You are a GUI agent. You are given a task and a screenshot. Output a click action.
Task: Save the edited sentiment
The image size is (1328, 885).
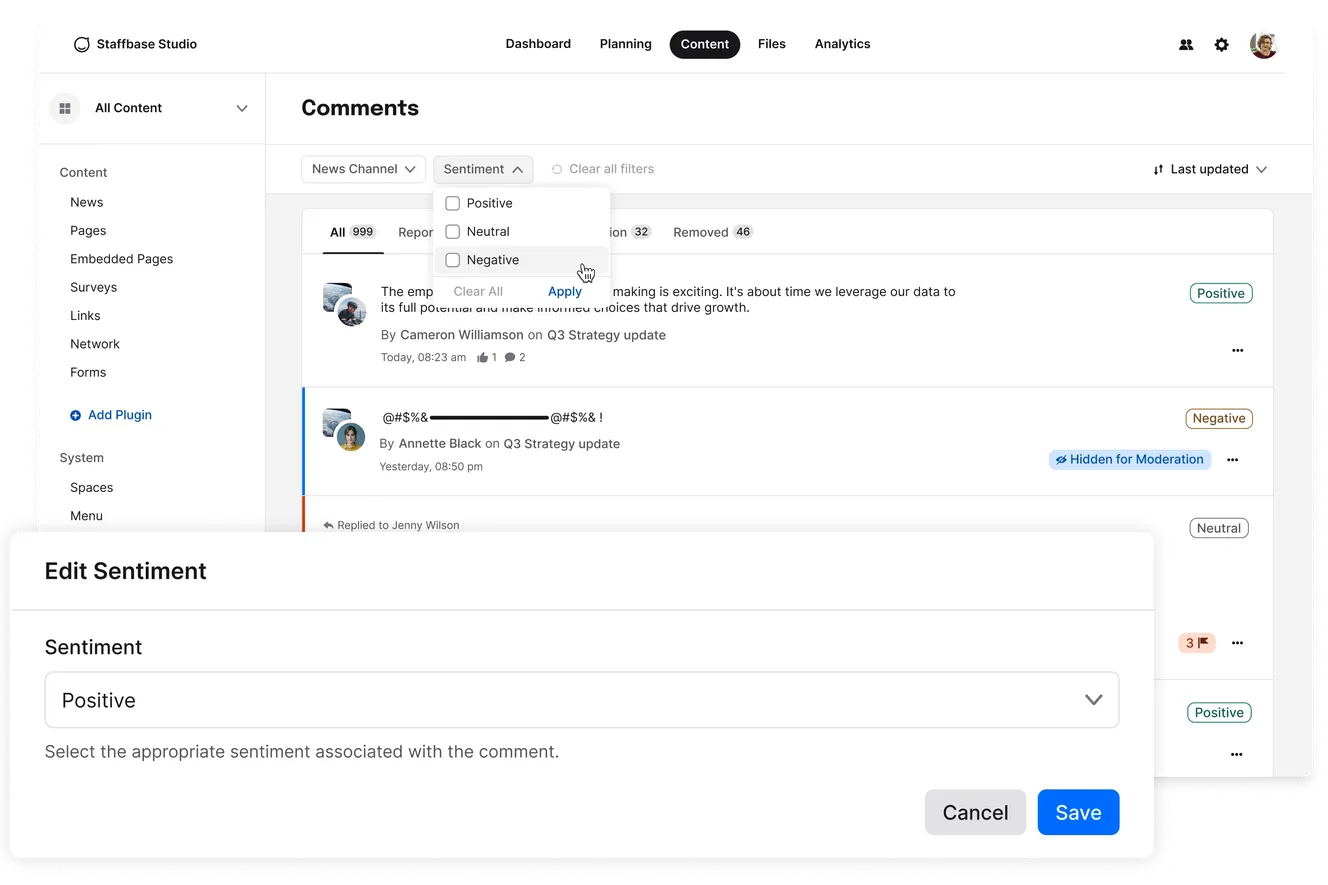tap(1078, 812)
